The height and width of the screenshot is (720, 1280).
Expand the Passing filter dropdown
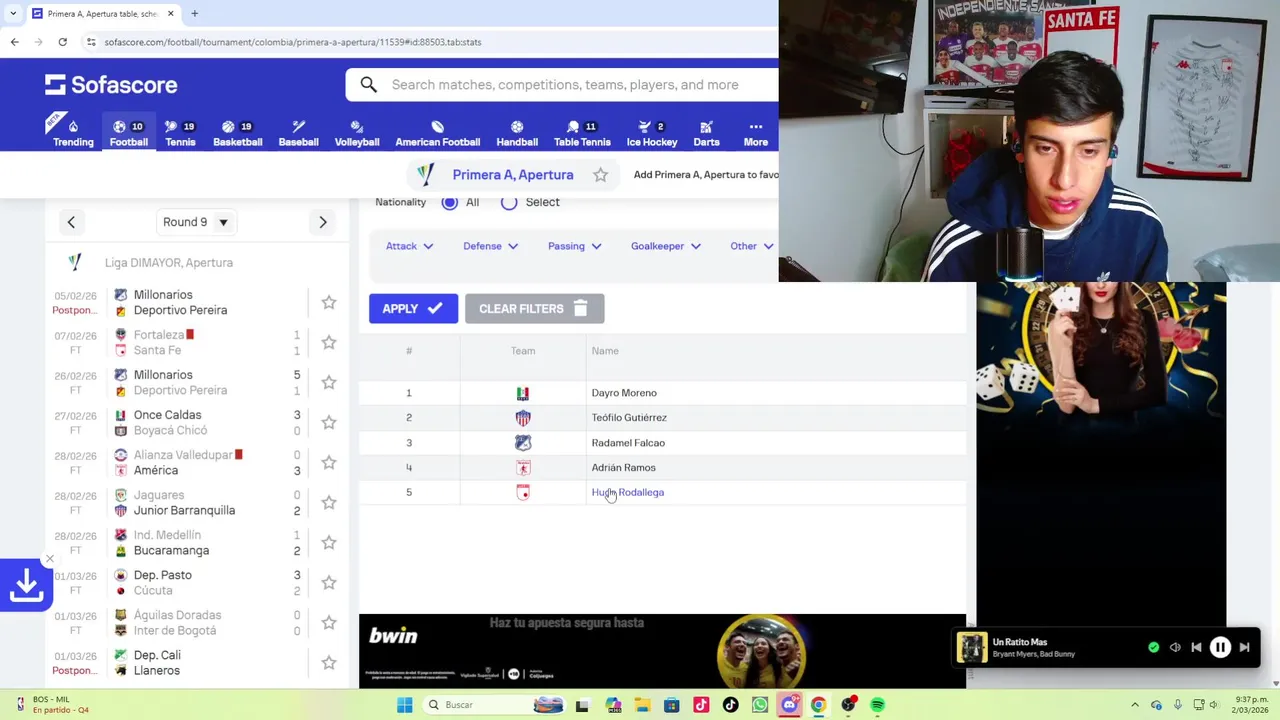pos(574,246)
